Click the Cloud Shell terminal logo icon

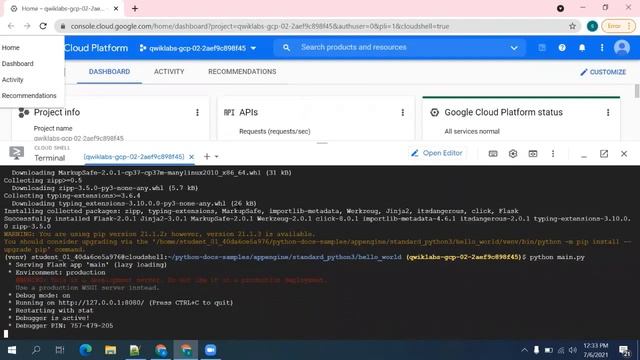17,153
